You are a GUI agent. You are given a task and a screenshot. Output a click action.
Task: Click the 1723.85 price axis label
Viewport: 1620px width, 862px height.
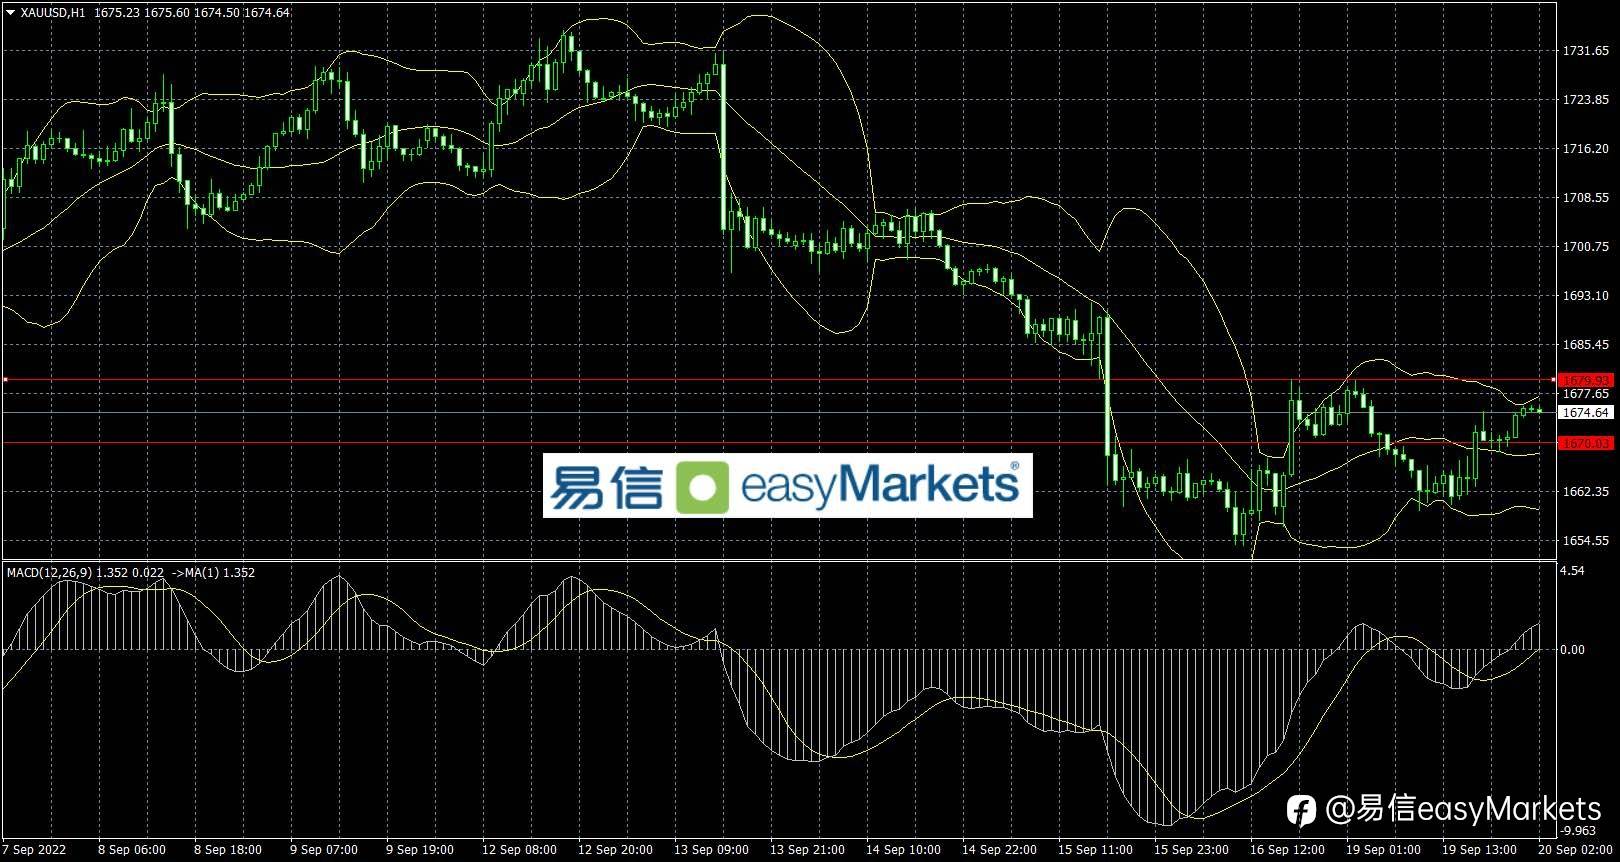pos(1587,100)
